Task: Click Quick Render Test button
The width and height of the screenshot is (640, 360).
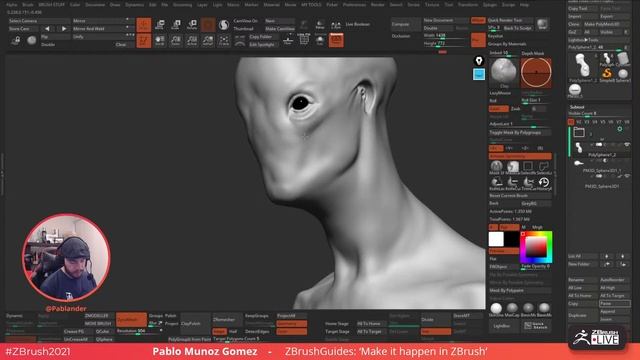Action: (510, 20)
